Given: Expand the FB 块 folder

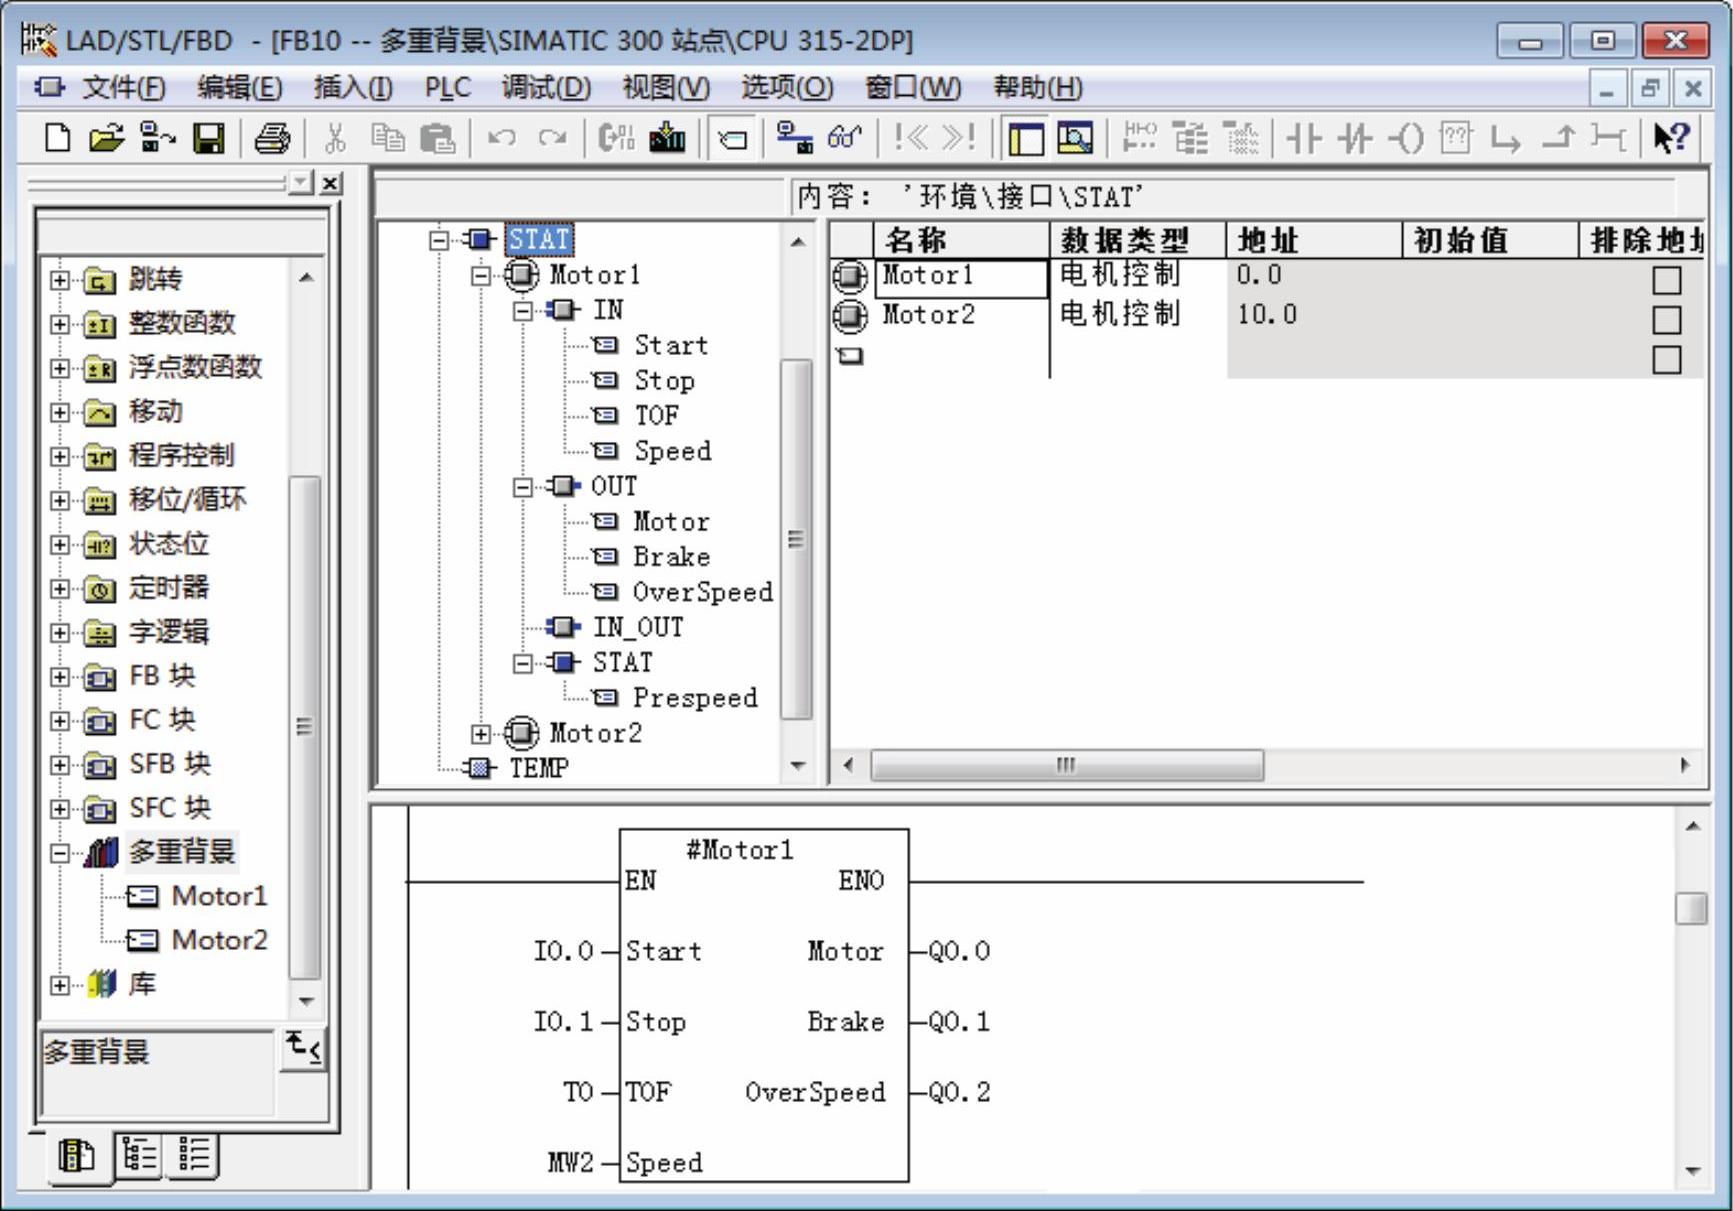Looking at the screenshot, I should tap(60, 677).
